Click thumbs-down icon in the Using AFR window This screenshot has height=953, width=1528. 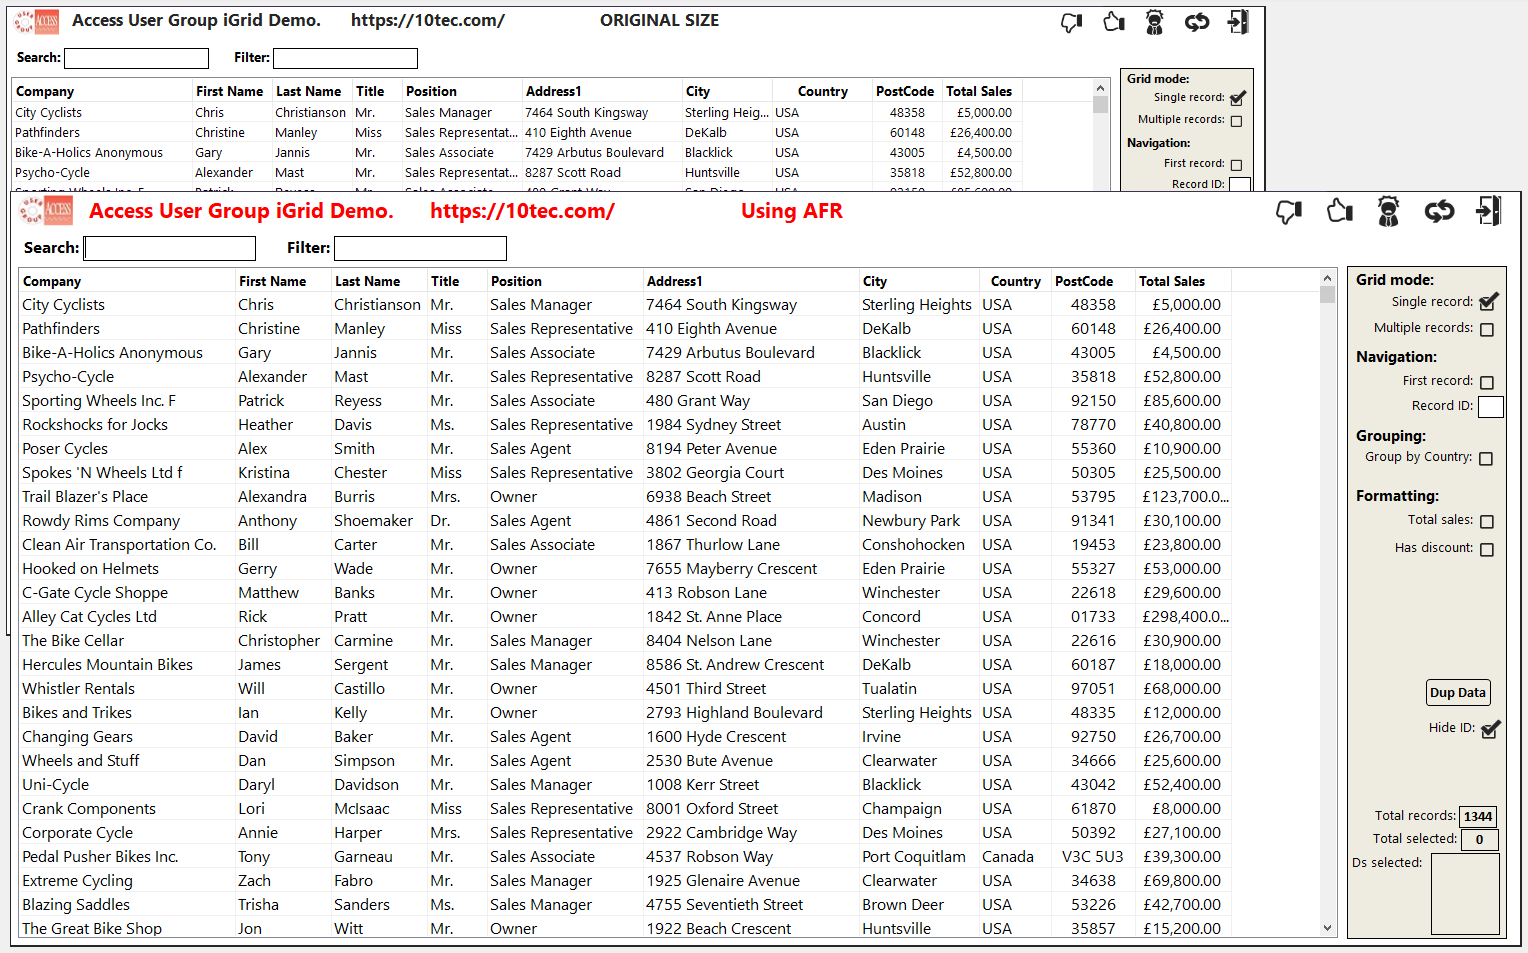(x=1289, y=211)
